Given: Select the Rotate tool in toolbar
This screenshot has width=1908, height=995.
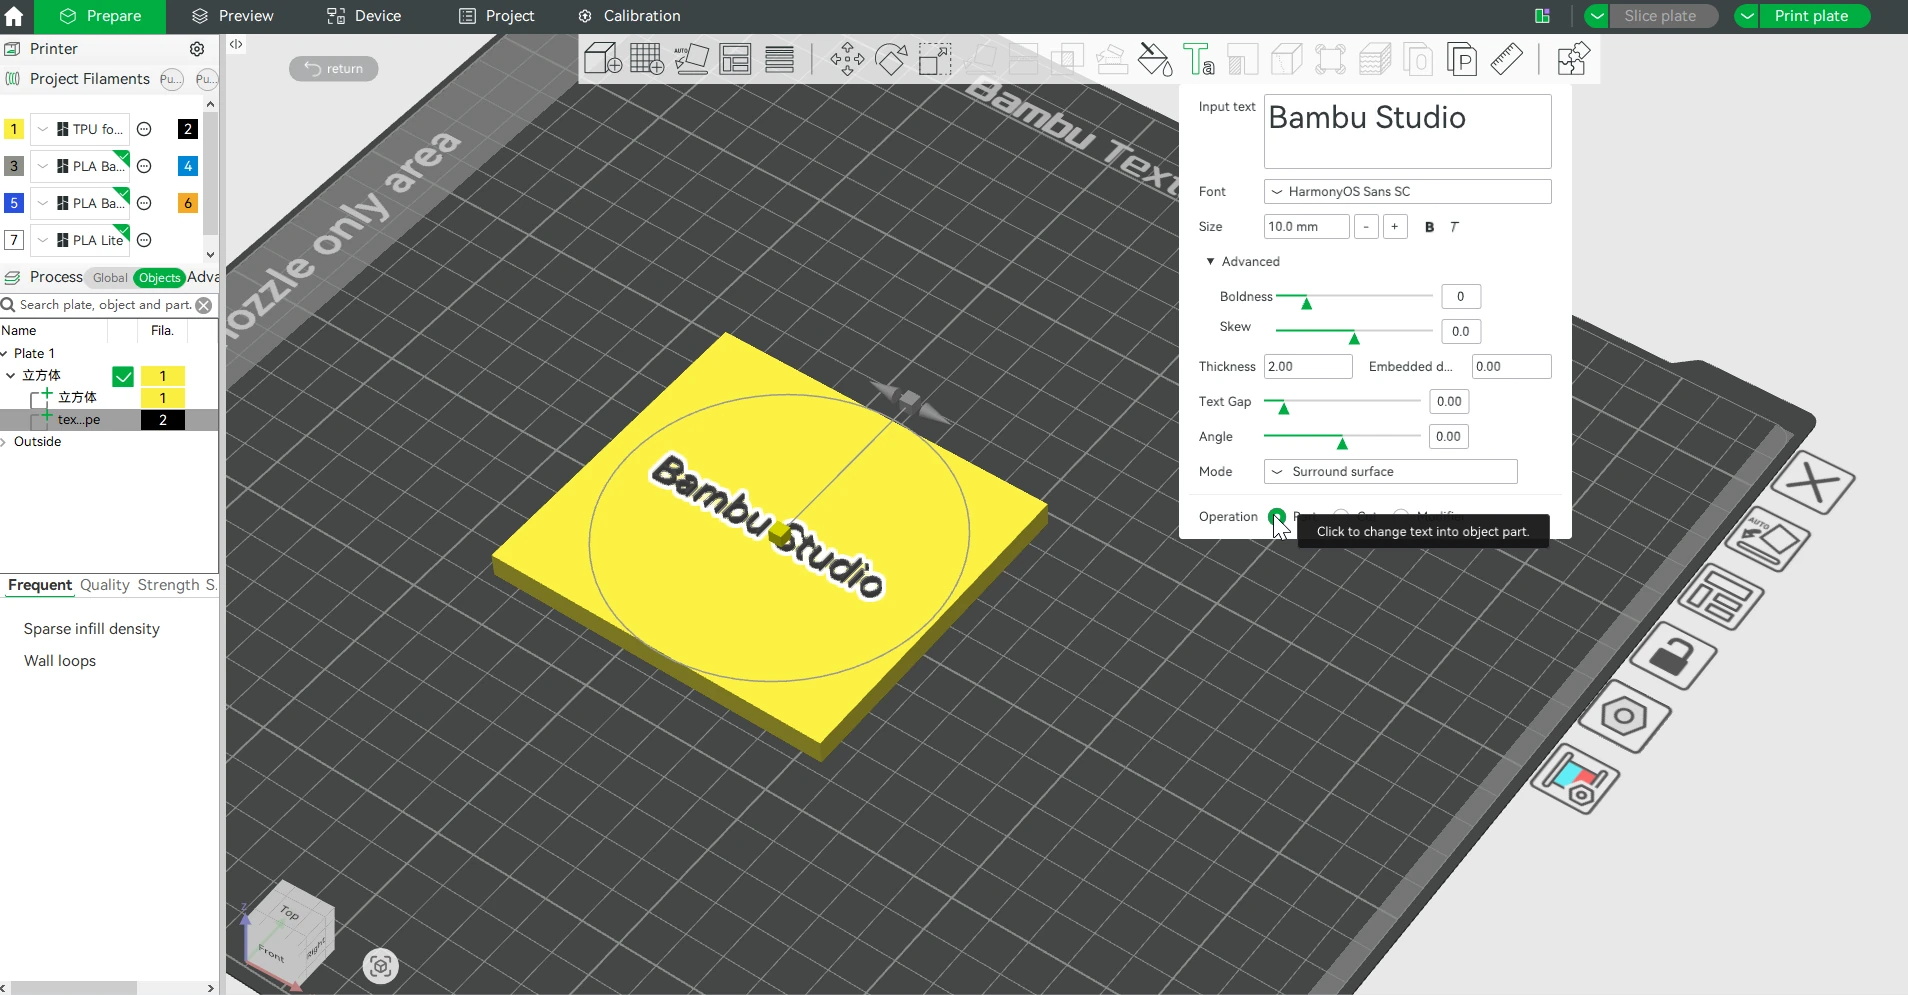Looking at the screenshot, I should [891, 59].
